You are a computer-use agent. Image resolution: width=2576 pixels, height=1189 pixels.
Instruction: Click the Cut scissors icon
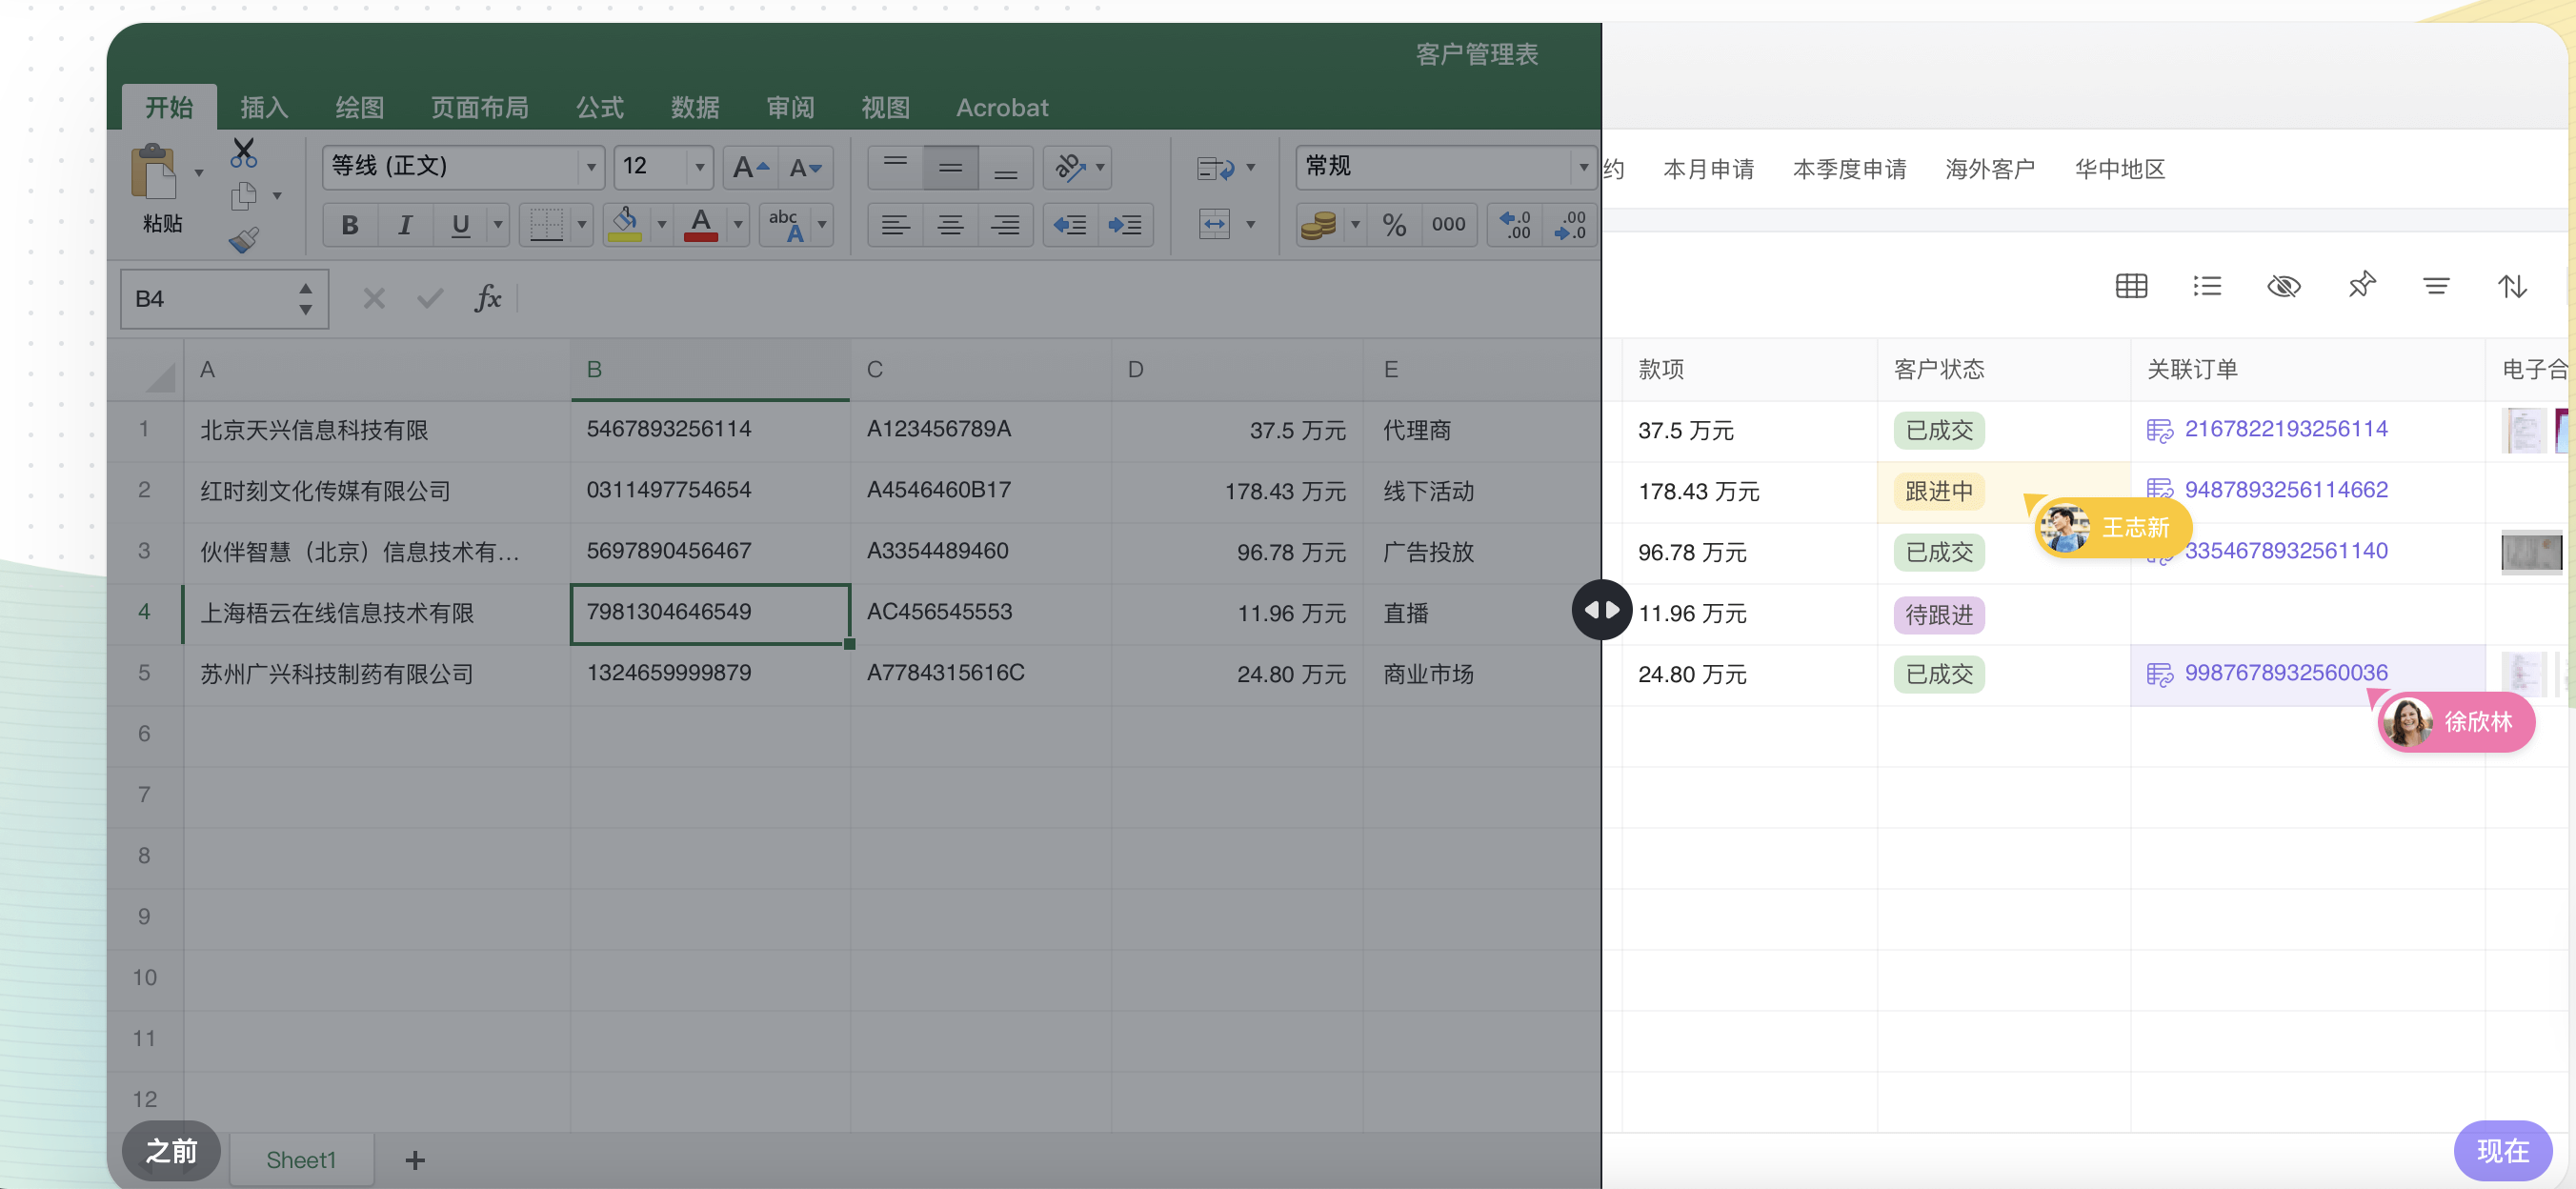(x=243, y=152)
